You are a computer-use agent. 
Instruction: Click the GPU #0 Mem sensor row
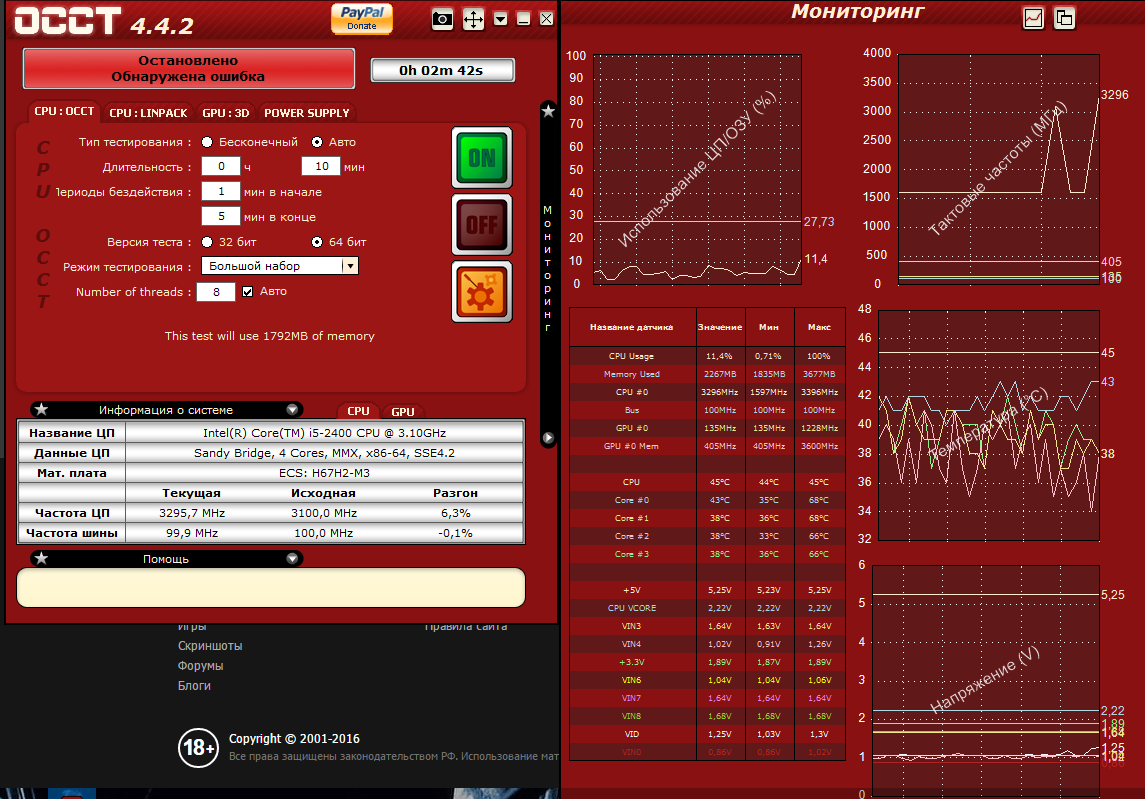[707, 446]
